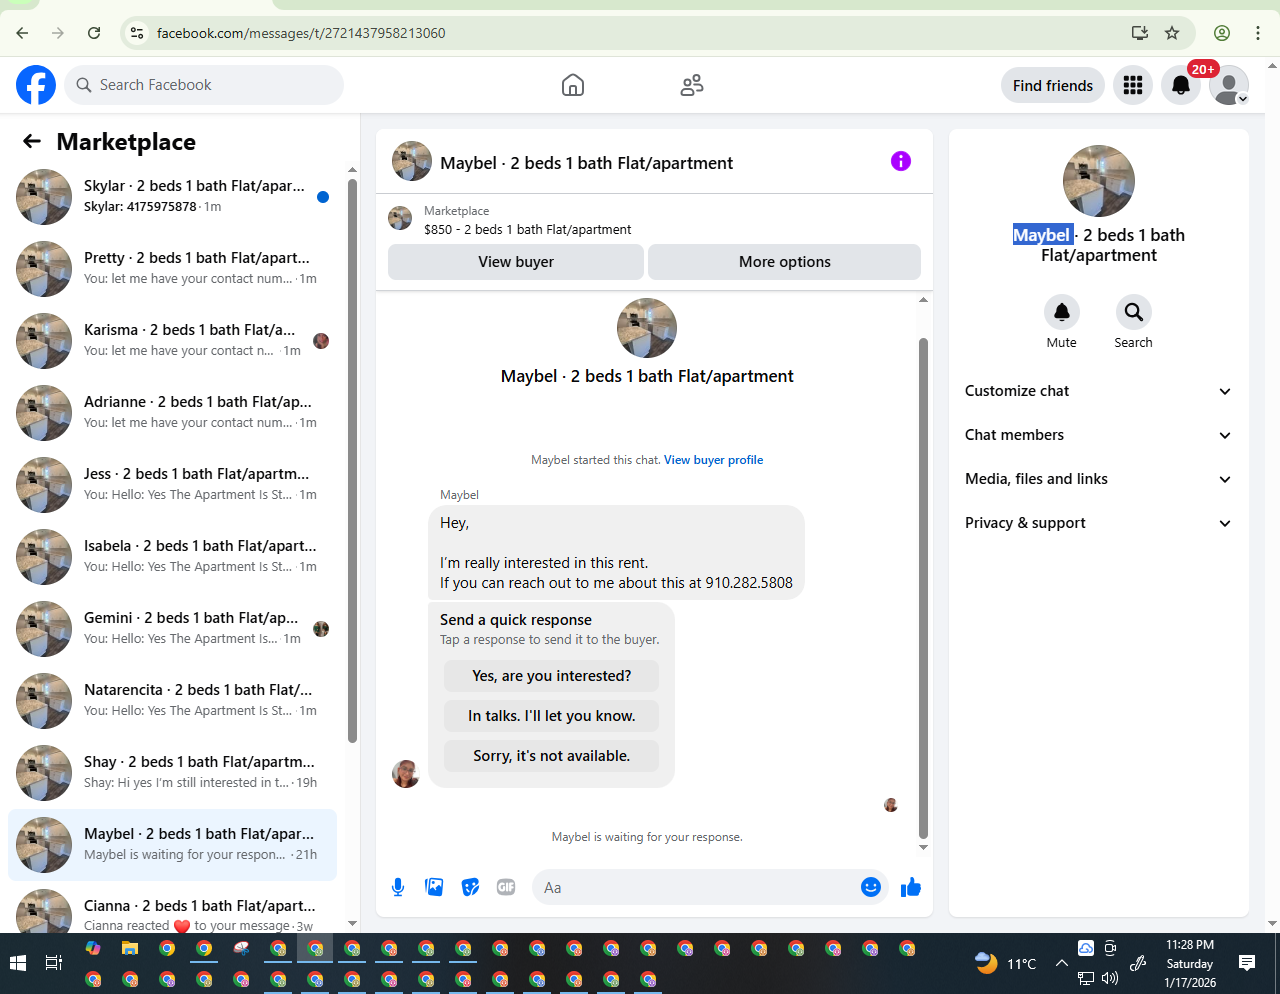Open Shay conversation in list
This screenshot has height=994, width=1280.
coord(172,773)
